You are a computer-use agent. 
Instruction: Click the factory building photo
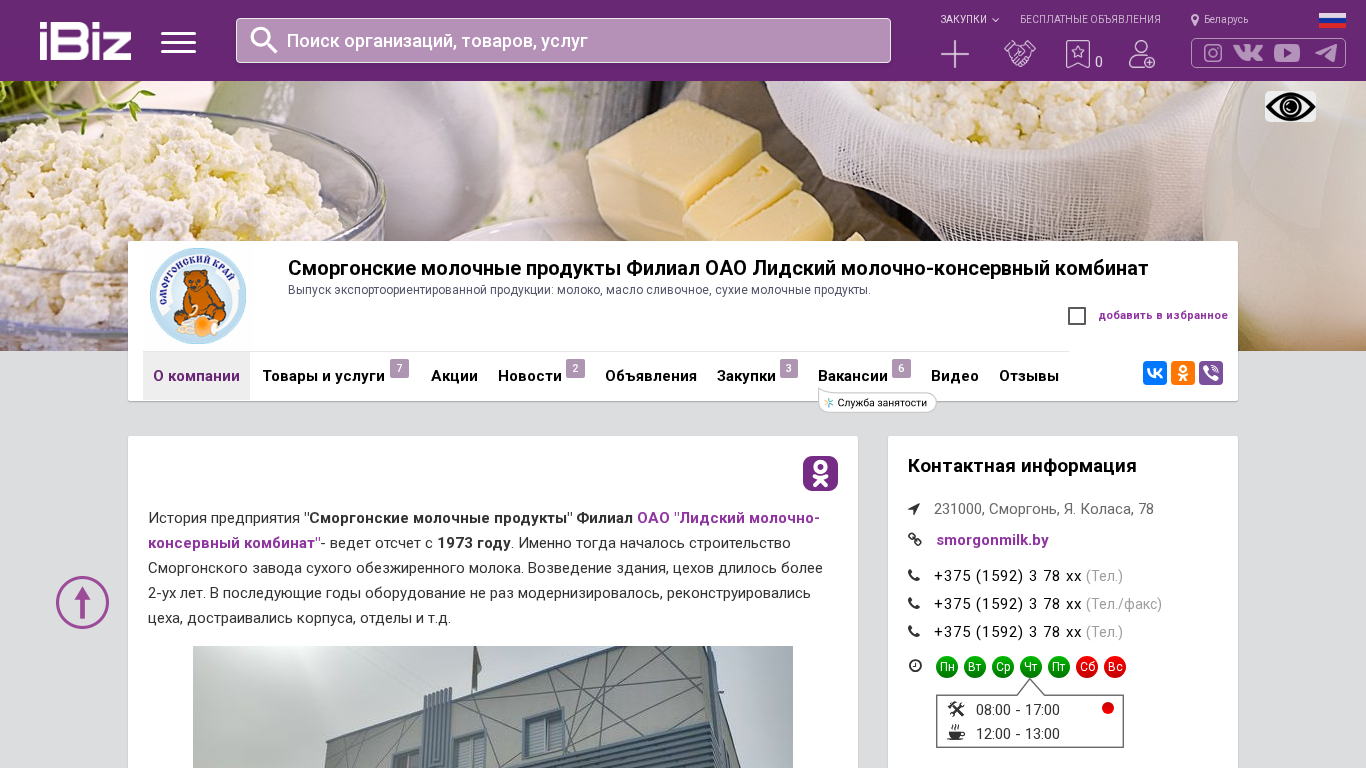(493, 707)
